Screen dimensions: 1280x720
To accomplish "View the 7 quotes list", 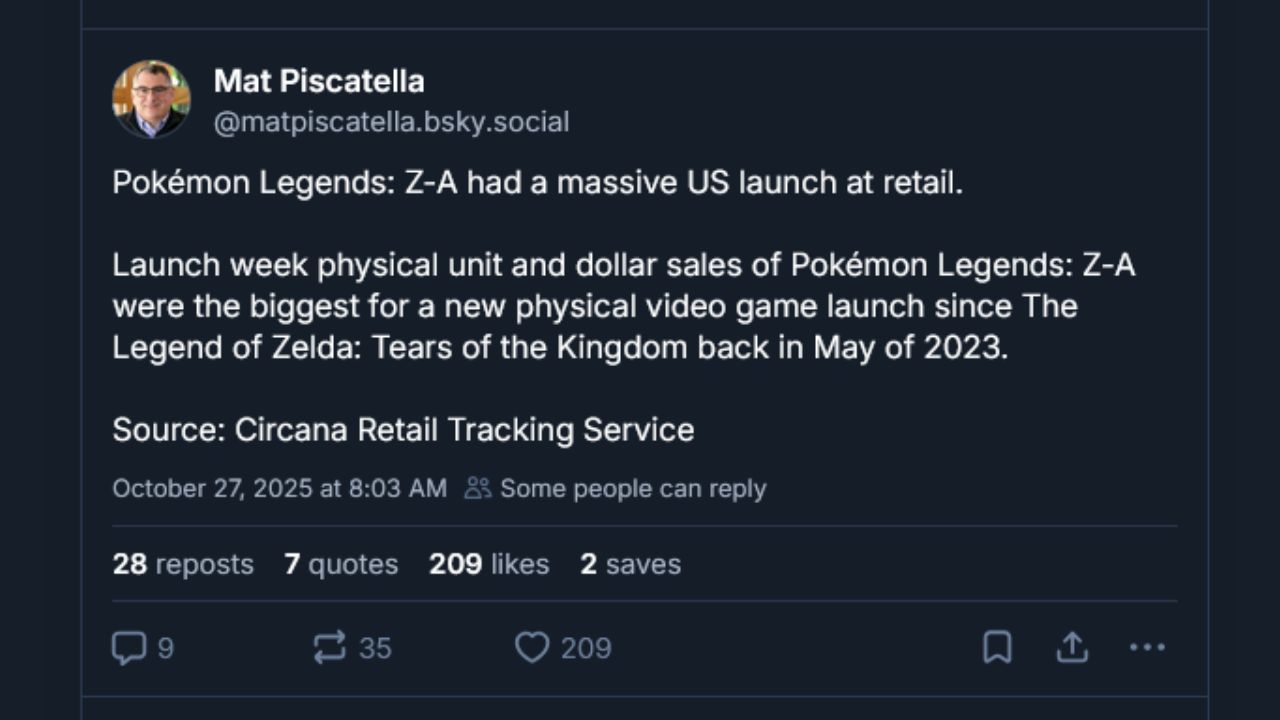I will pos(341,564).
